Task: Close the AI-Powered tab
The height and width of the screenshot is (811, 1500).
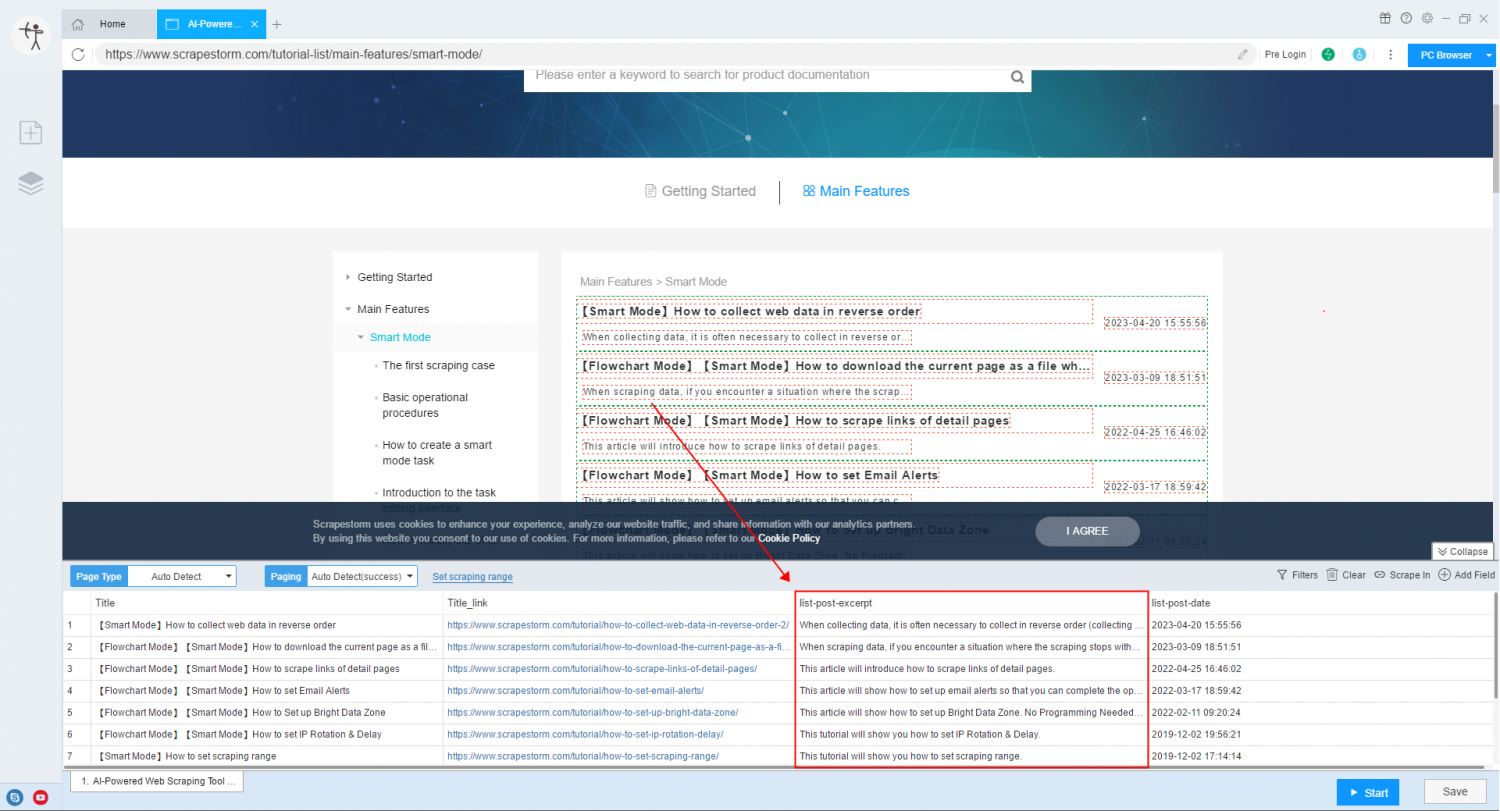Action: coord(254,24)
